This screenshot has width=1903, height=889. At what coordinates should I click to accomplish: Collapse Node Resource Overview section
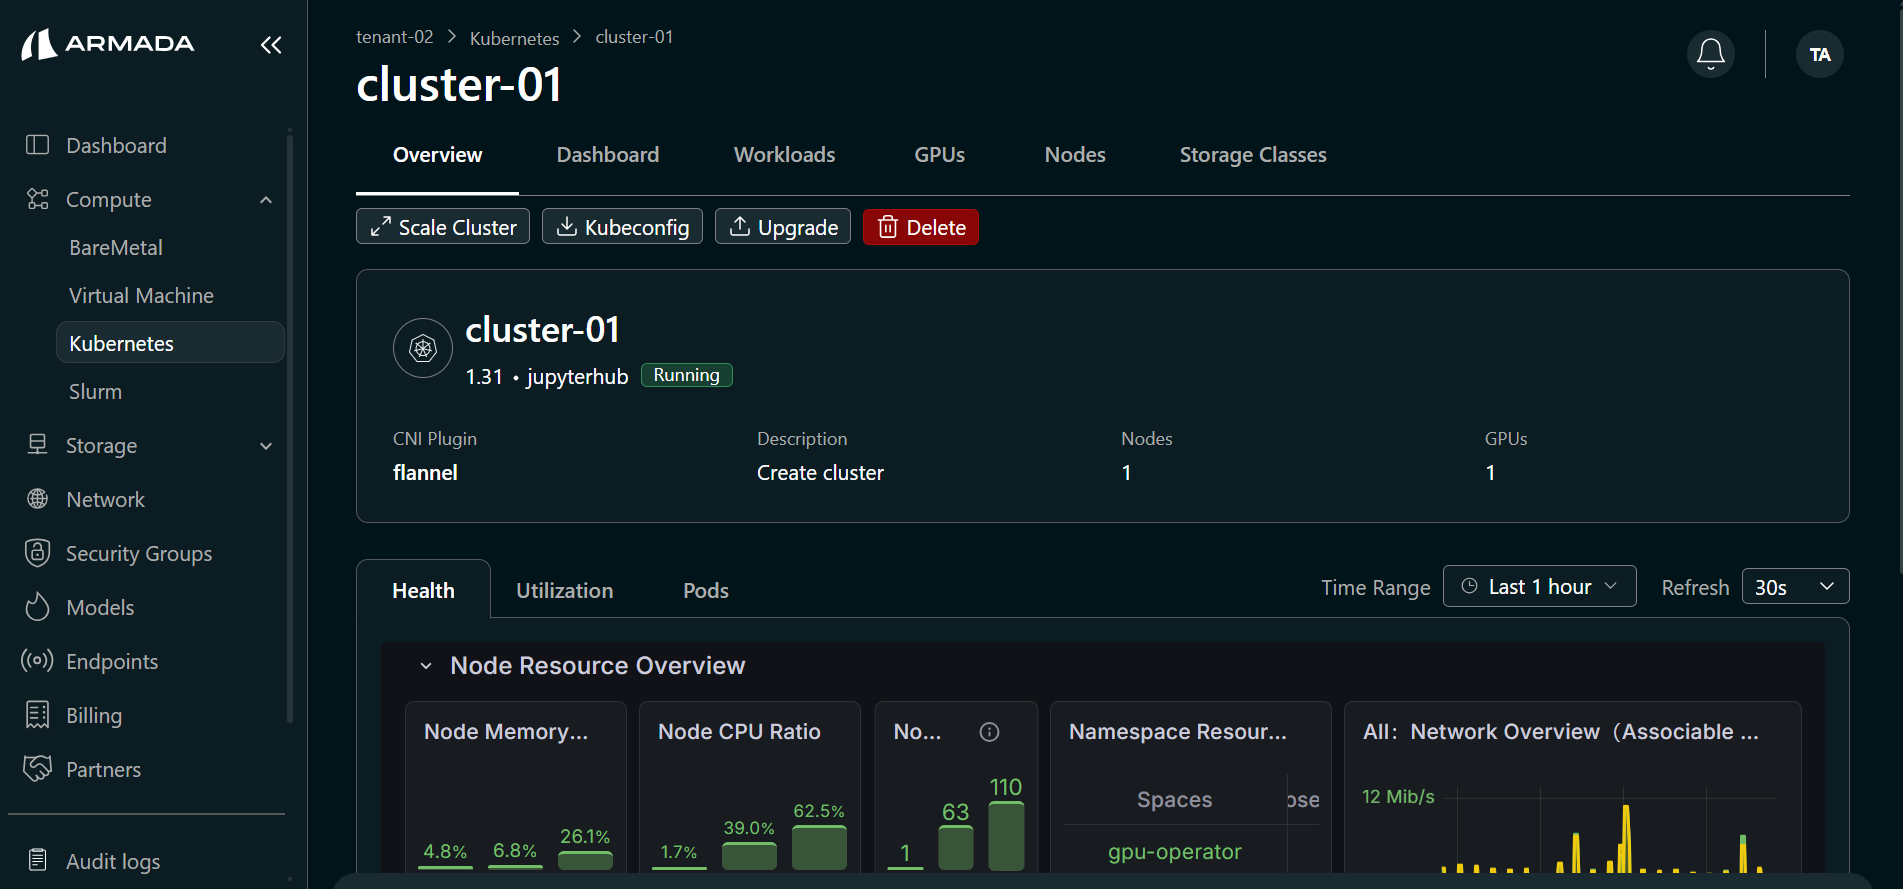426,666
